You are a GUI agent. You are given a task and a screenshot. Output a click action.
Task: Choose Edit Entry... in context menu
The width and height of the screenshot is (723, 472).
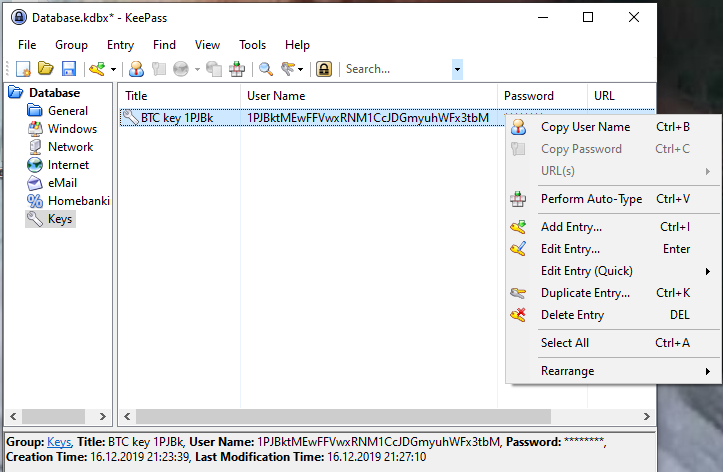click(613, 249)
